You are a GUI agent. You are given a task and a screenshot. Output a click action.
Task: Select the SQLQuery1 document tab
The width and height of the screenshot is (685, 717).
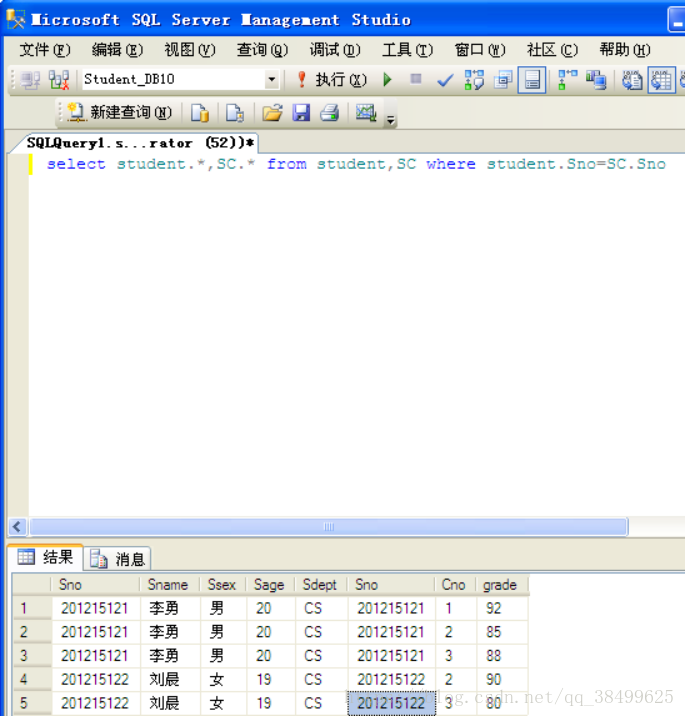pyautogui.click(x=139, y=143)
